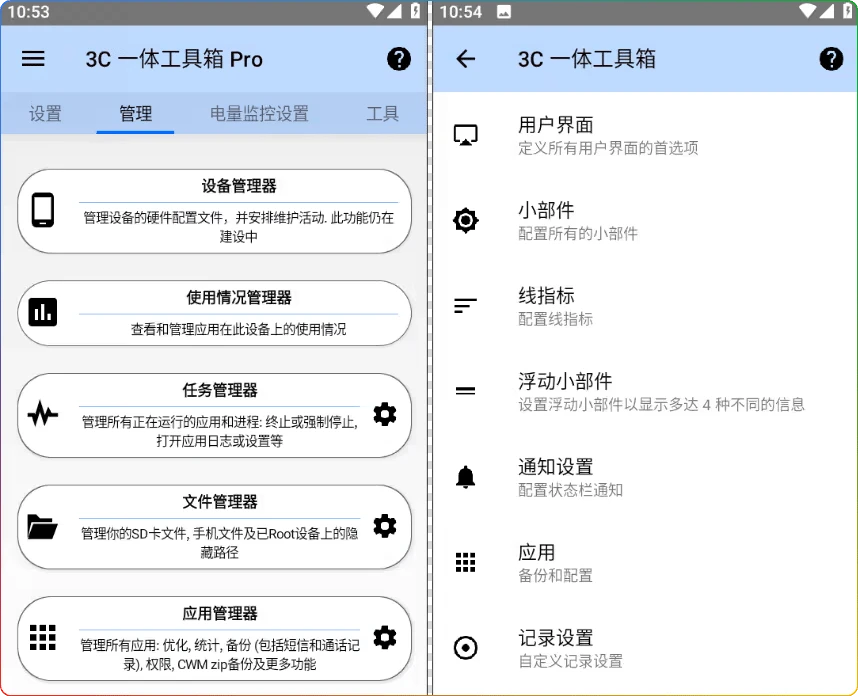Tap the help question mark on the Pro screen
The image size is (858, 696).
399,59
